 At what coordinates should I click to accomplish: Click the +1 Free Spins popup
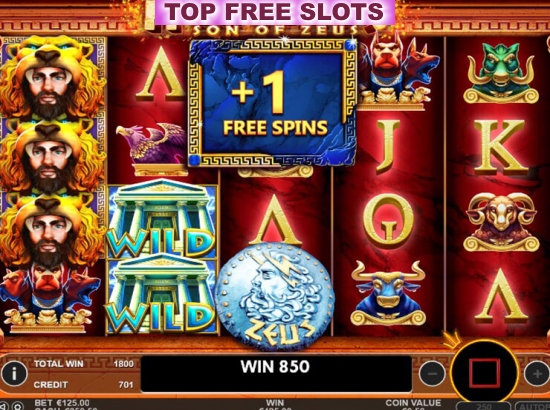click(273, 102)
